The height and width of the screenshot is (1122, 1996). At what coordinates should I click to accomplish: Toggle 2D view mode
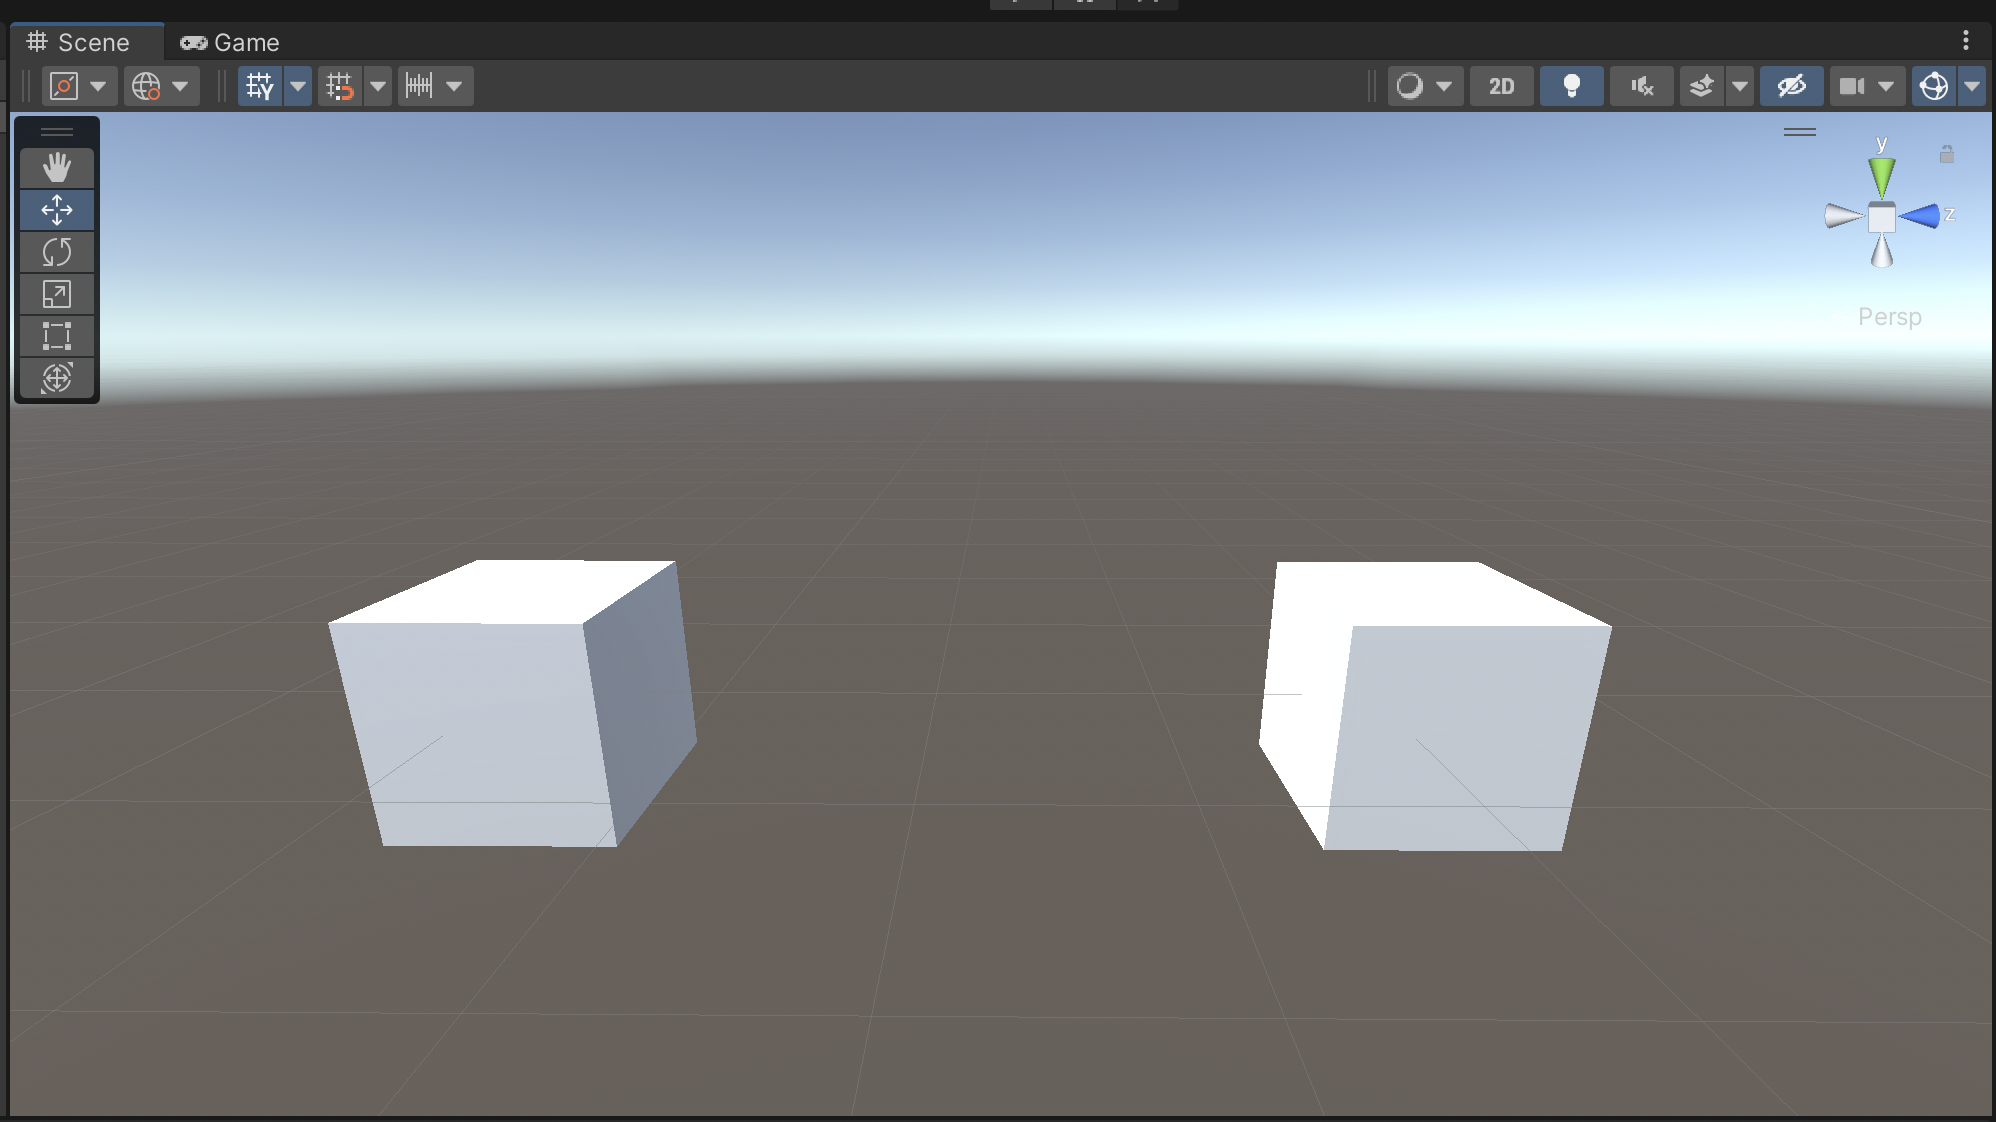(x=1501, y=86)
